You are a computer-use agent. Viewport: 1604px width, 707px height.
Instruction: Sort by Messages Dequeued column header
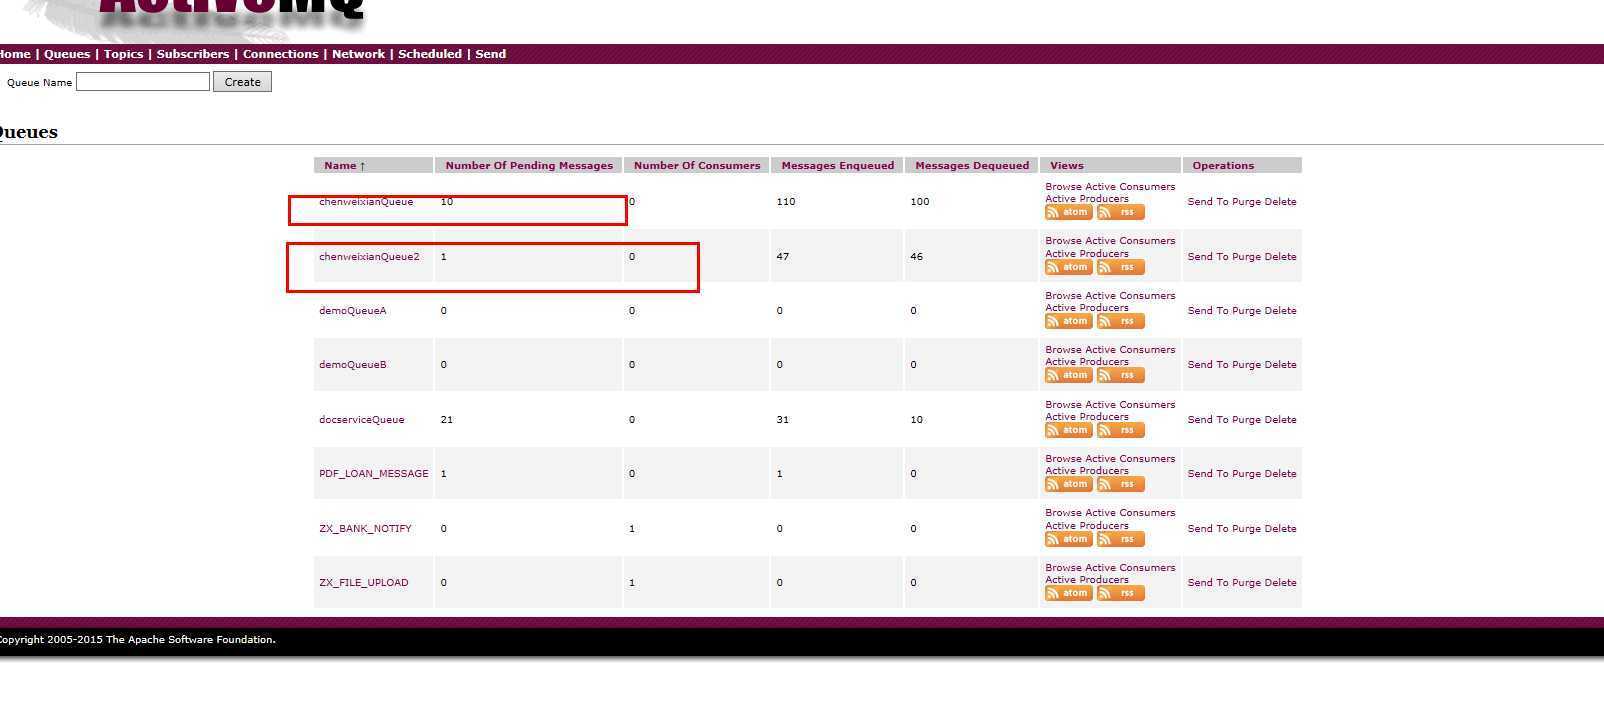[x=972, y=166]
